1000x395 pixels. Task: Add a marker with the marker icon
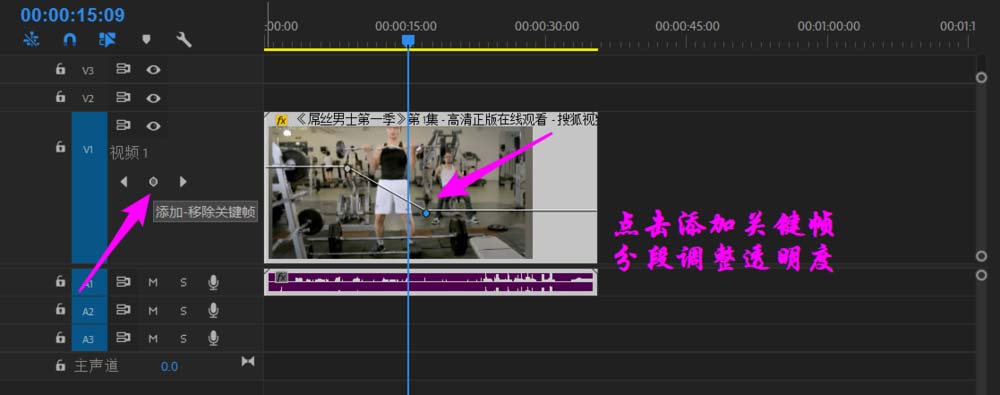(146, 40)
